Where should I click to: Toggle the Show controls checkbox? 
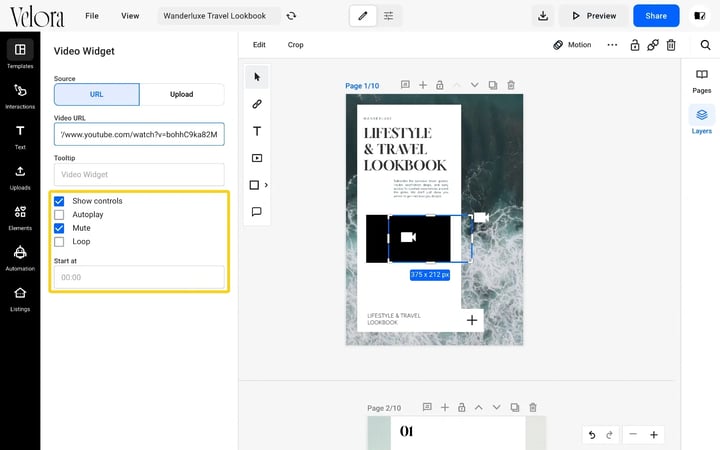pyautogui.click(x=59, y=201)
